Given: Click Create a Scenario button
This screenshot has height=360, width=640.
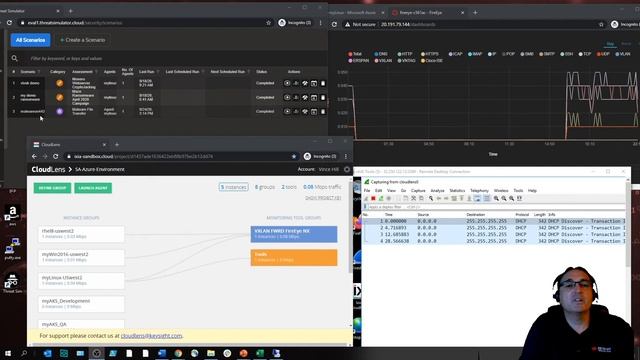Looking at the screenshot, I should tap(83, 40).
